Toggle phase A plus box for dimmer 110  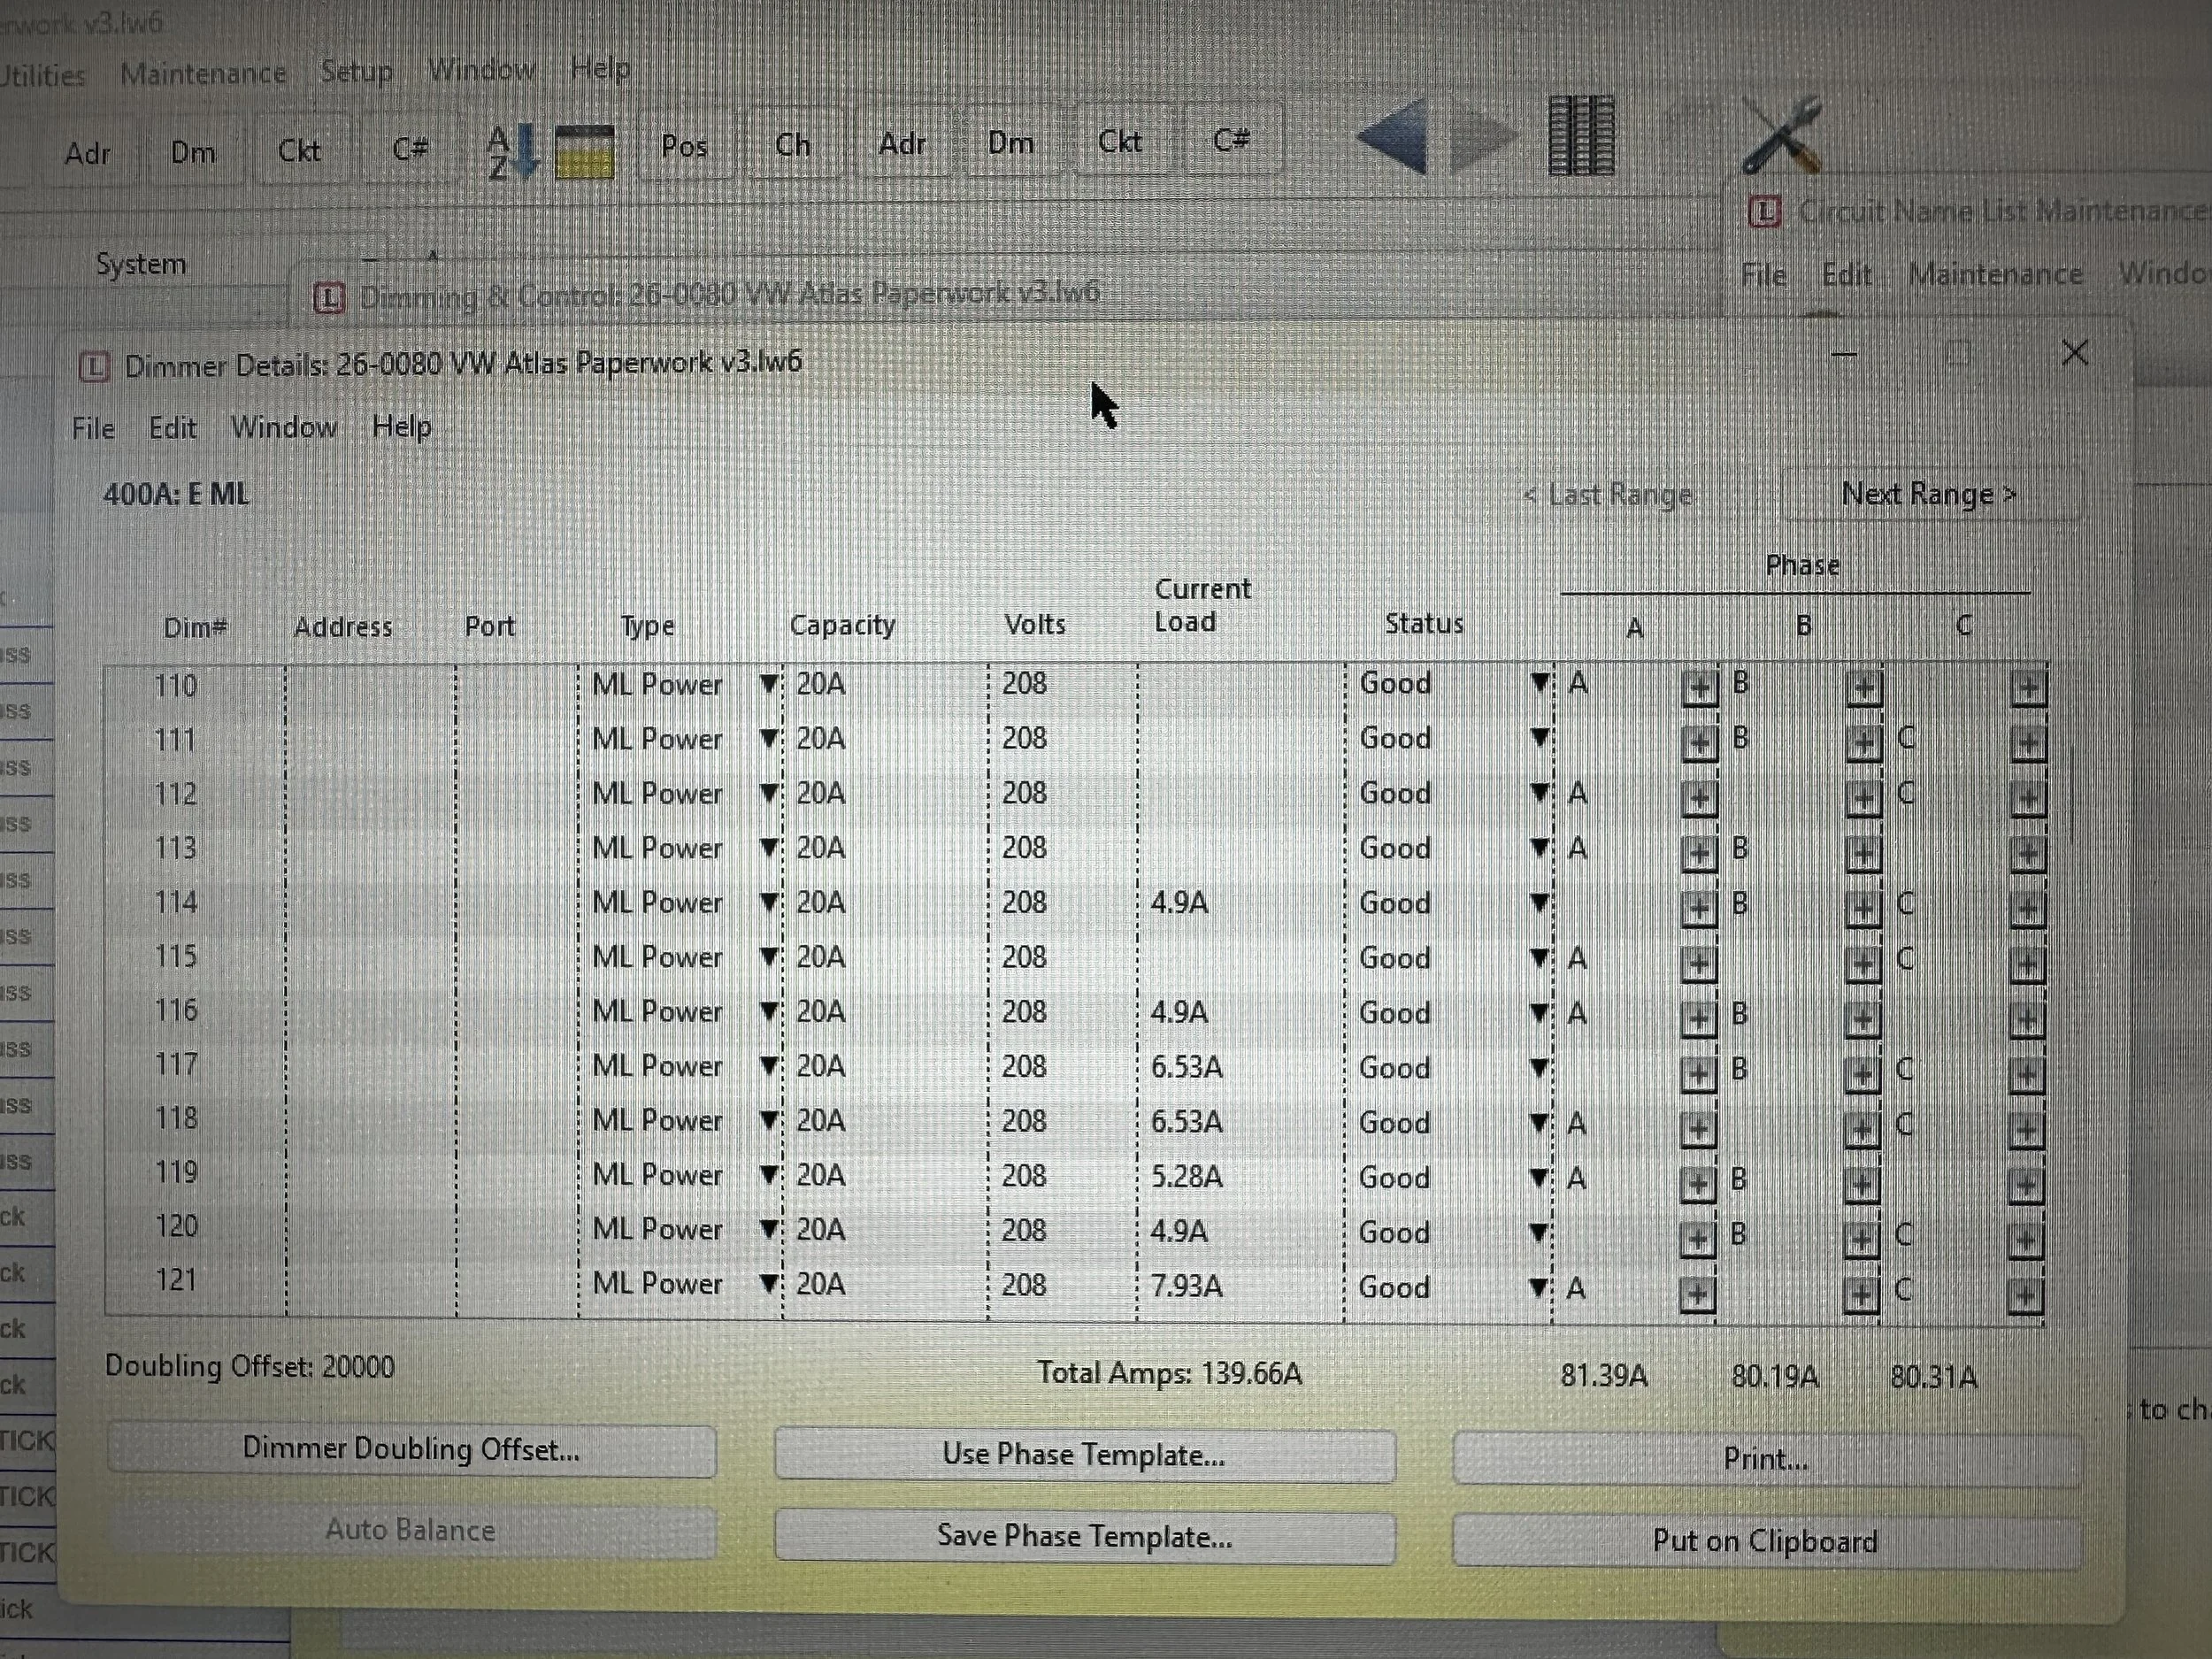[1699, 688]
